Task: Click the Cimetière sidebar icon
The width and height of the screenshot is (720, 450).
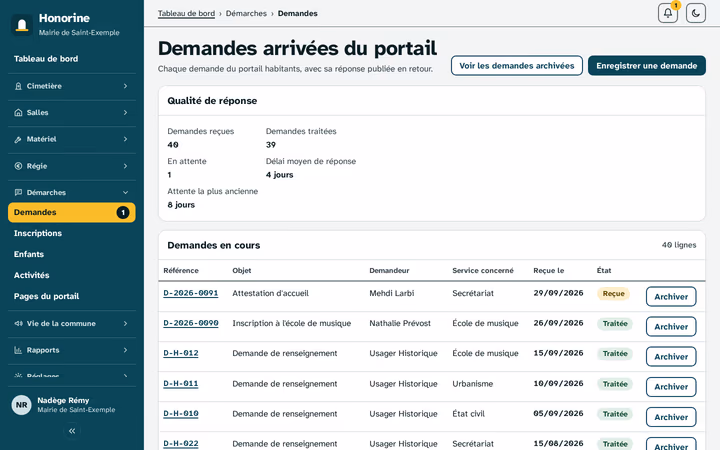Action: point(18,86)
